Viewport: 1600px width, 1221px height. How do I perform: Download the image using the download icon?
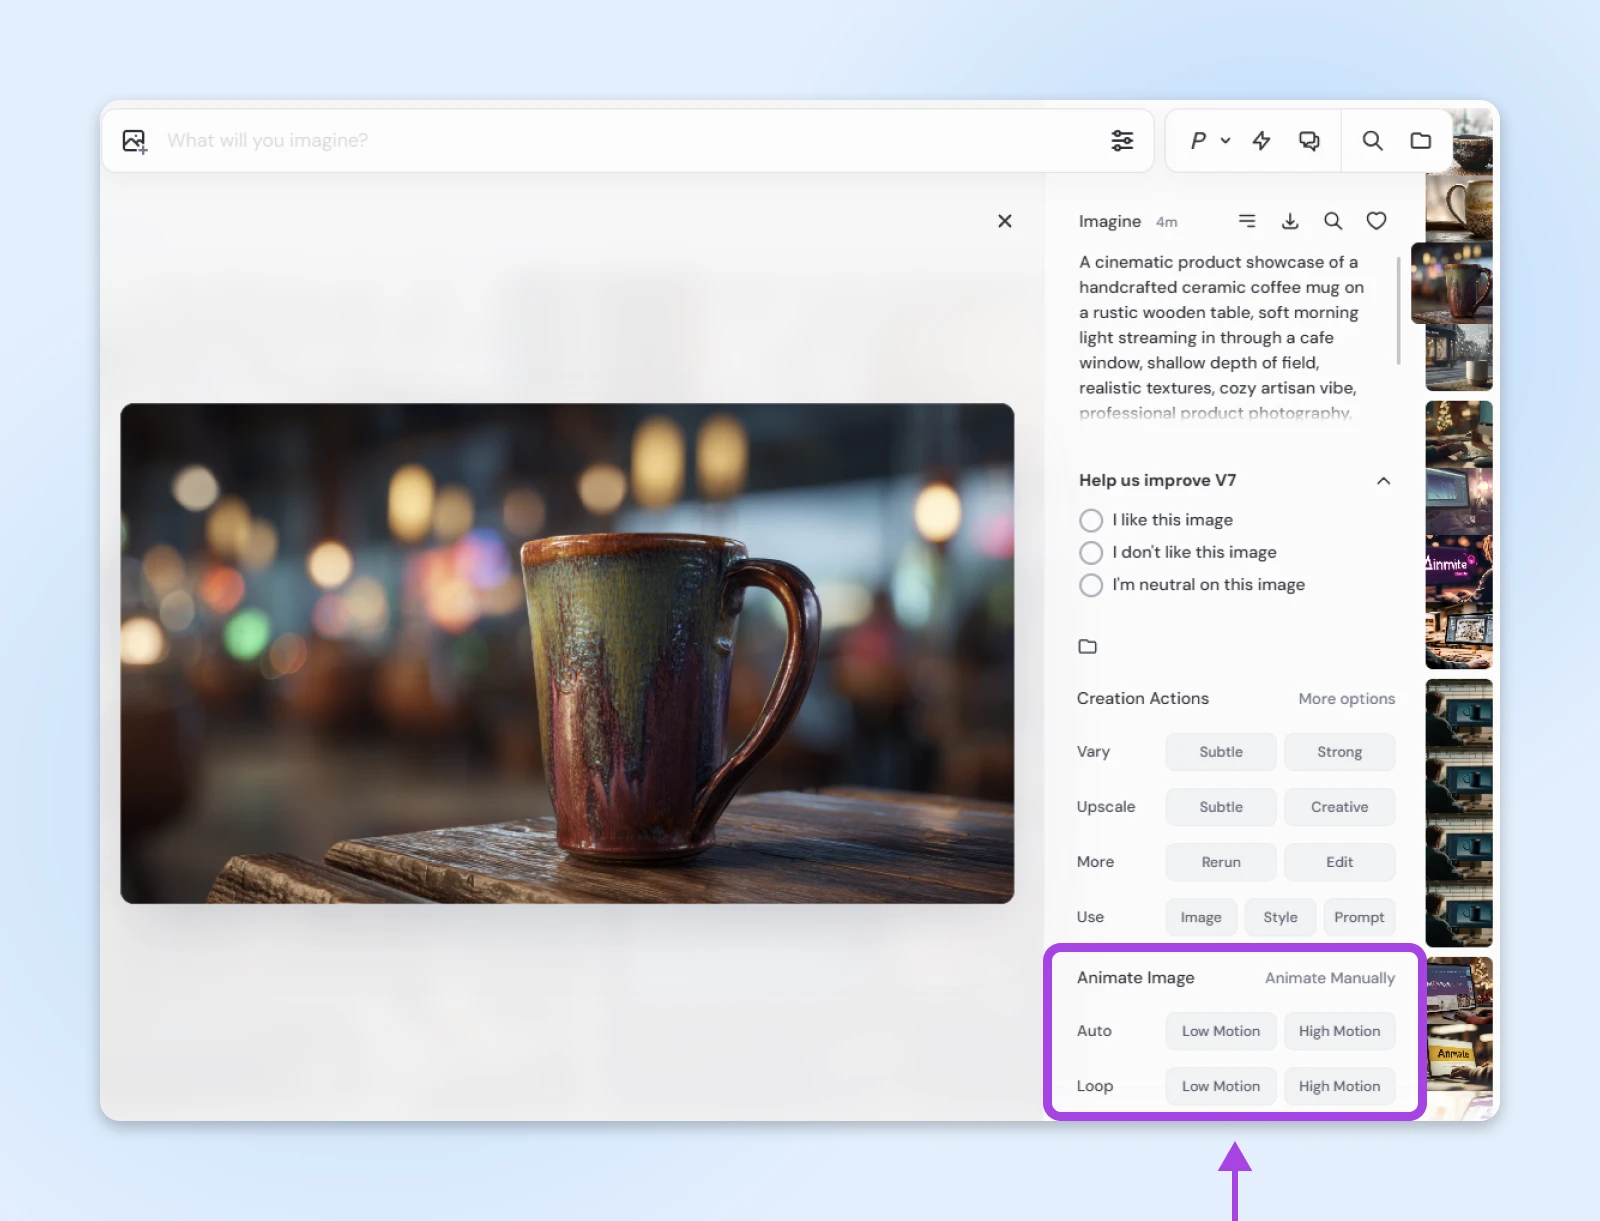[x=1290, y=221]
